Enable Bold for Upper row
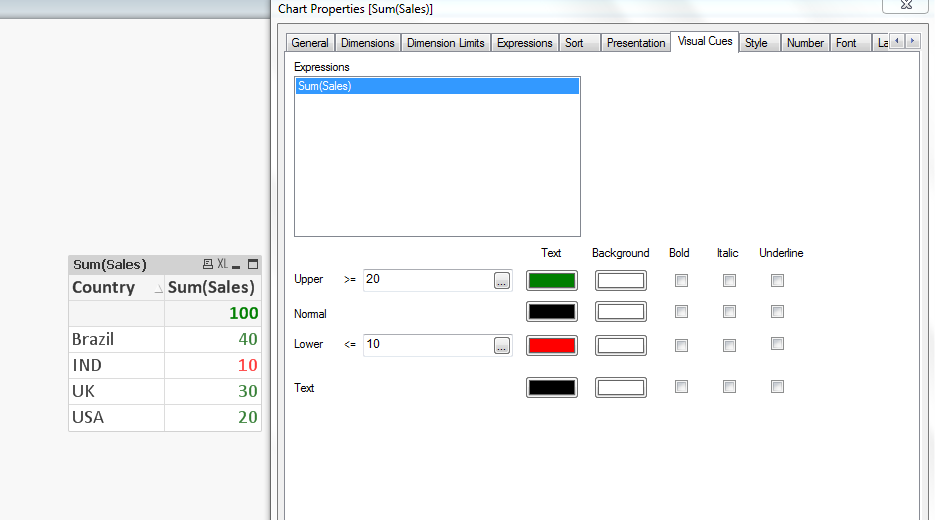935x520 pixels. coord(681,280)
